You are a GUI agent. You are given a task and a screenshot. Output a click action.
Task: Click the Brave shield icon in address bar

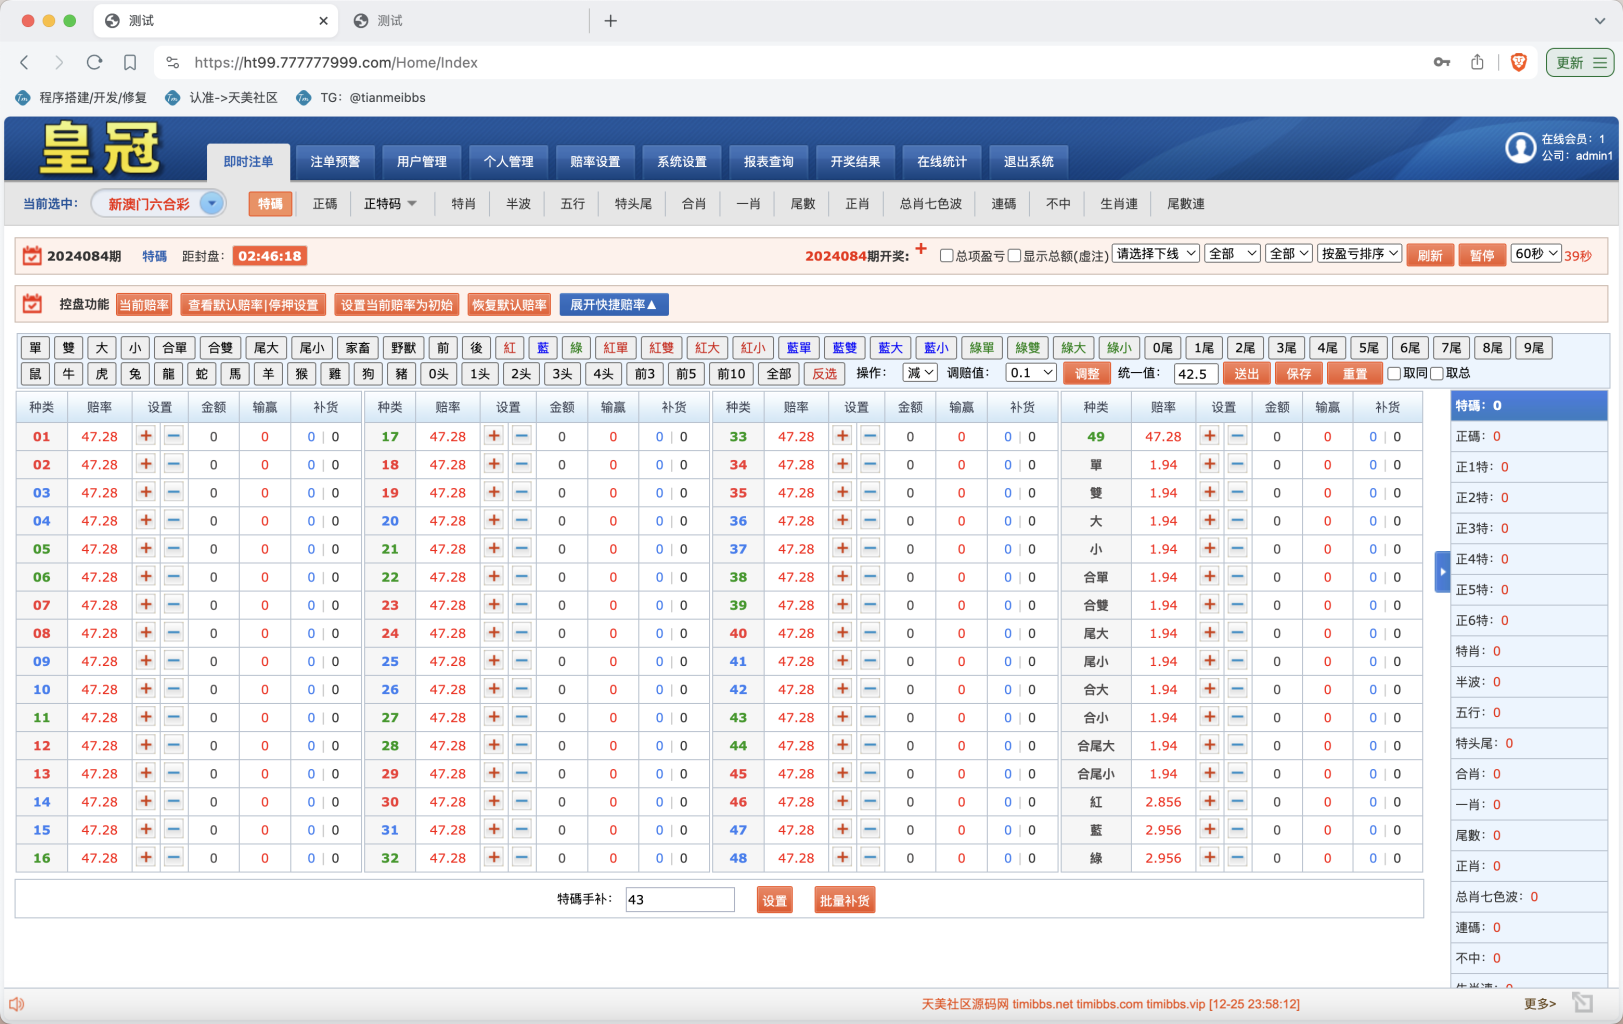click(1518, 62)
